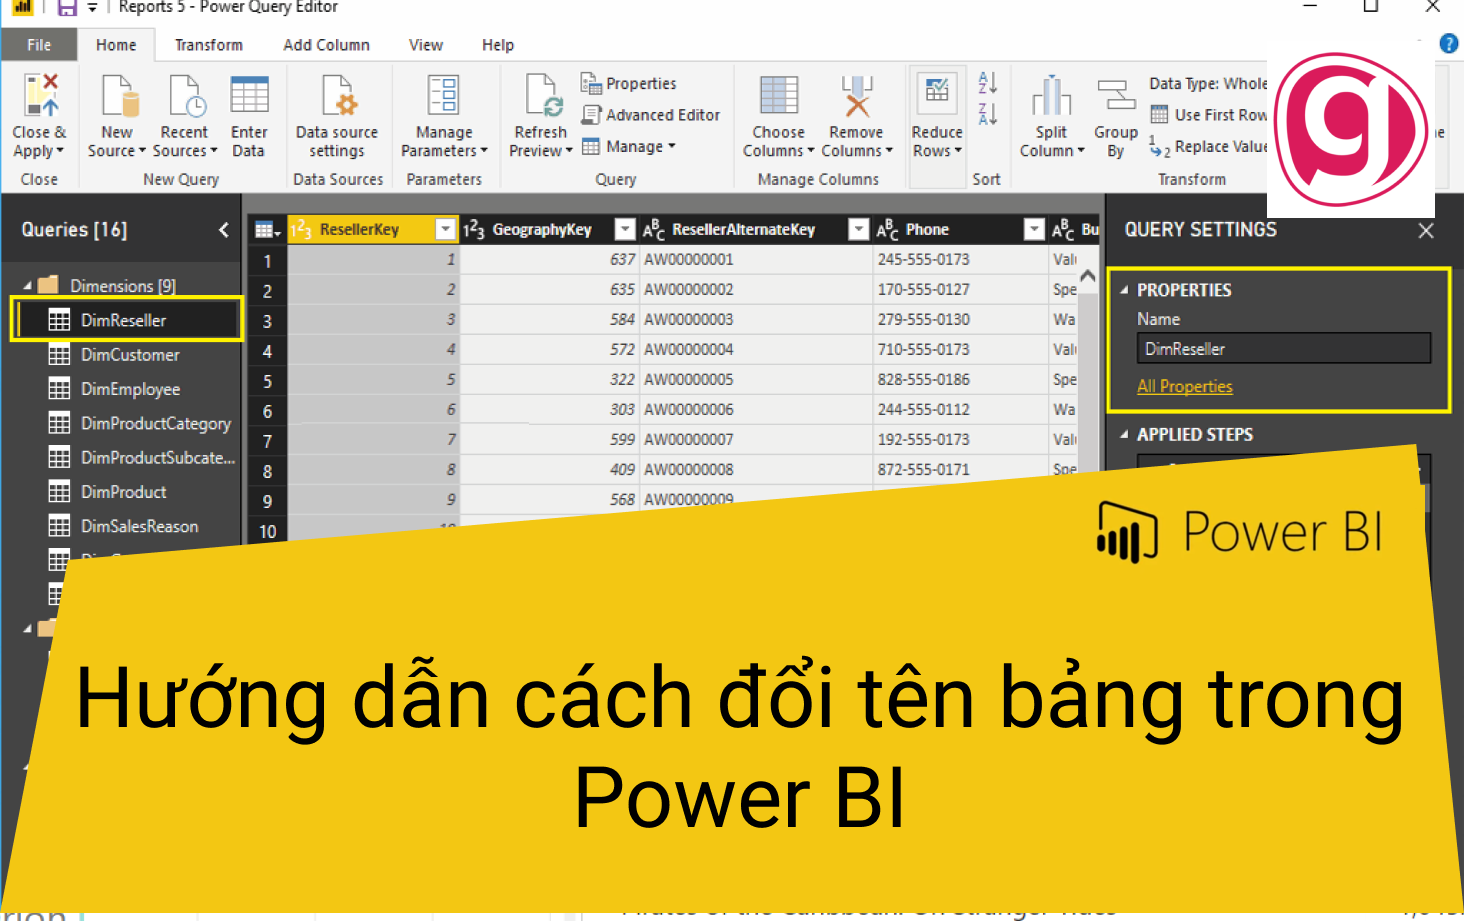This screenshot has height=921, width=1464.
Task: Select the DimCustomer query
Action: [x=131, y=354]
